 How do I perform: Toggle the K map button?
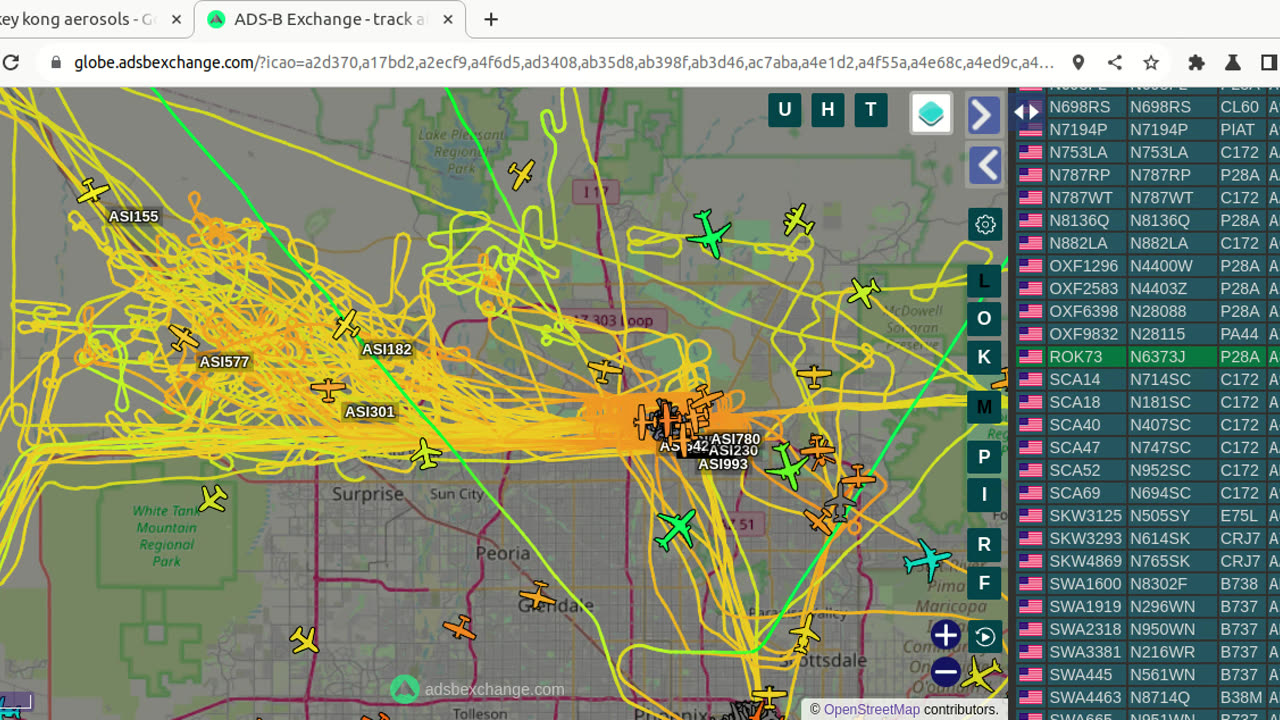pyautogui.click(x=984, y=357)
